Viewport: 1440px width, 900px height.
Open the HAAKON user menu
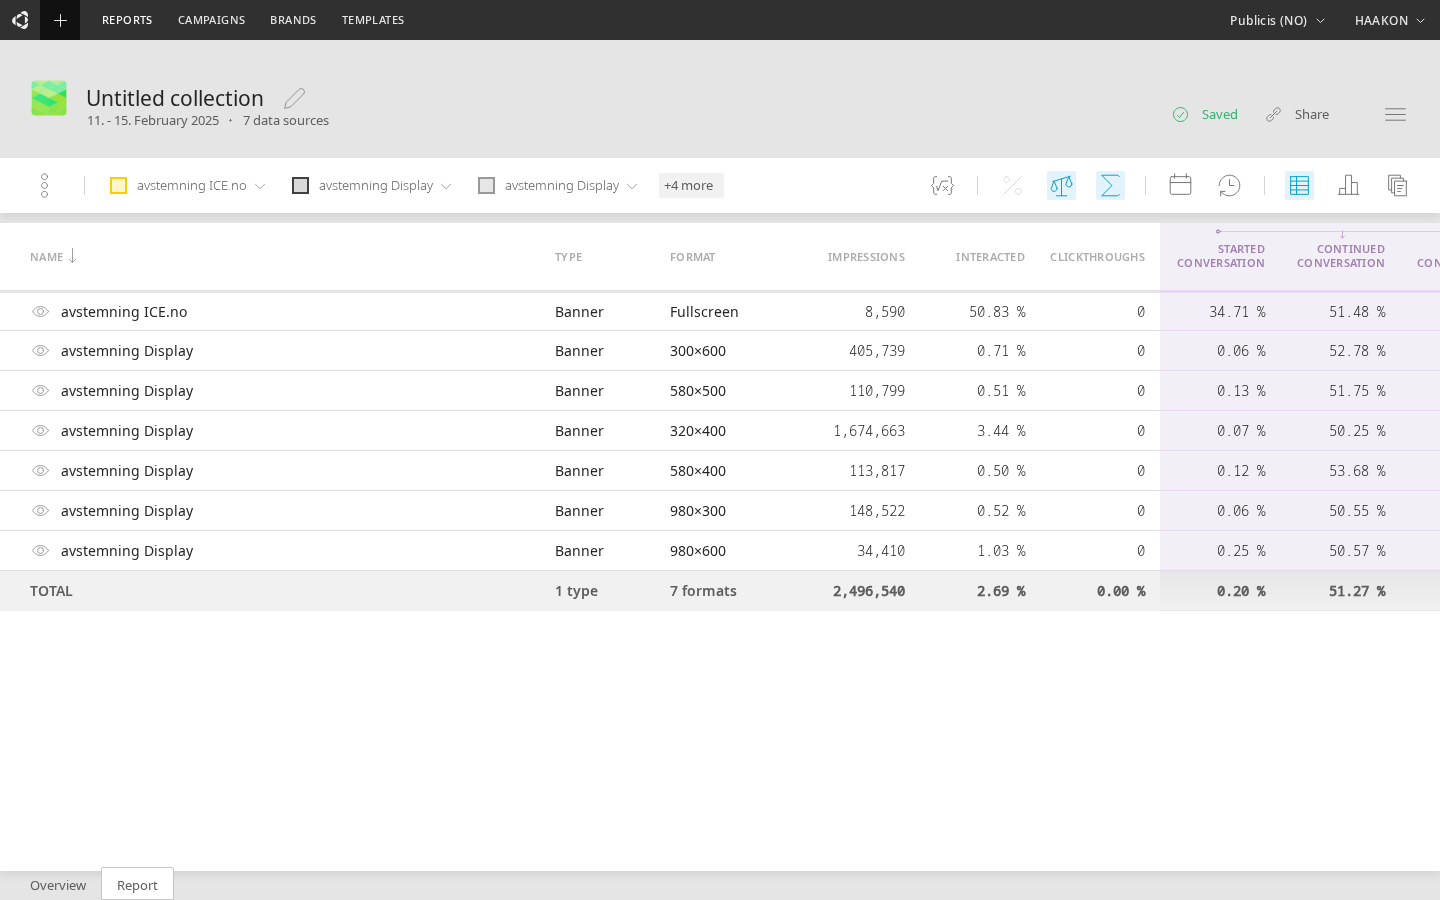[x=1390, y=20]
